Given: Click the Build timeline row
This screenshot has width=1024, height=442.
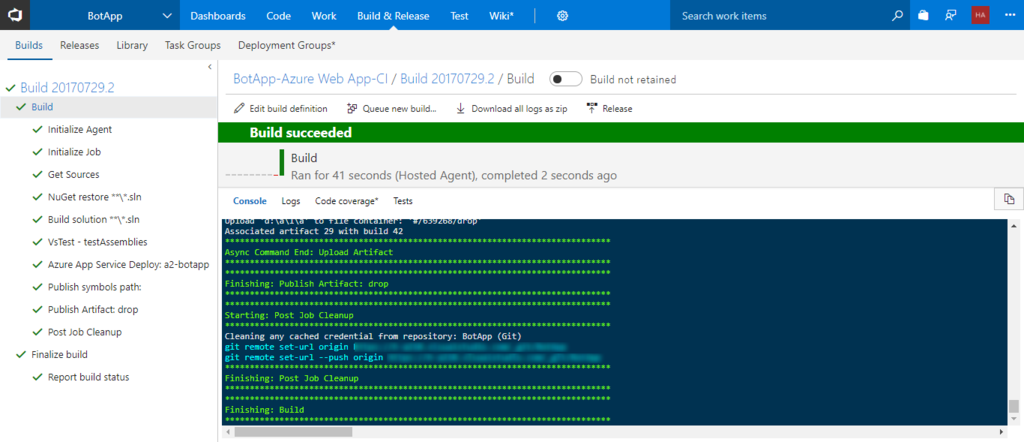Looking at the screenshot, I should tap(620, 166).
